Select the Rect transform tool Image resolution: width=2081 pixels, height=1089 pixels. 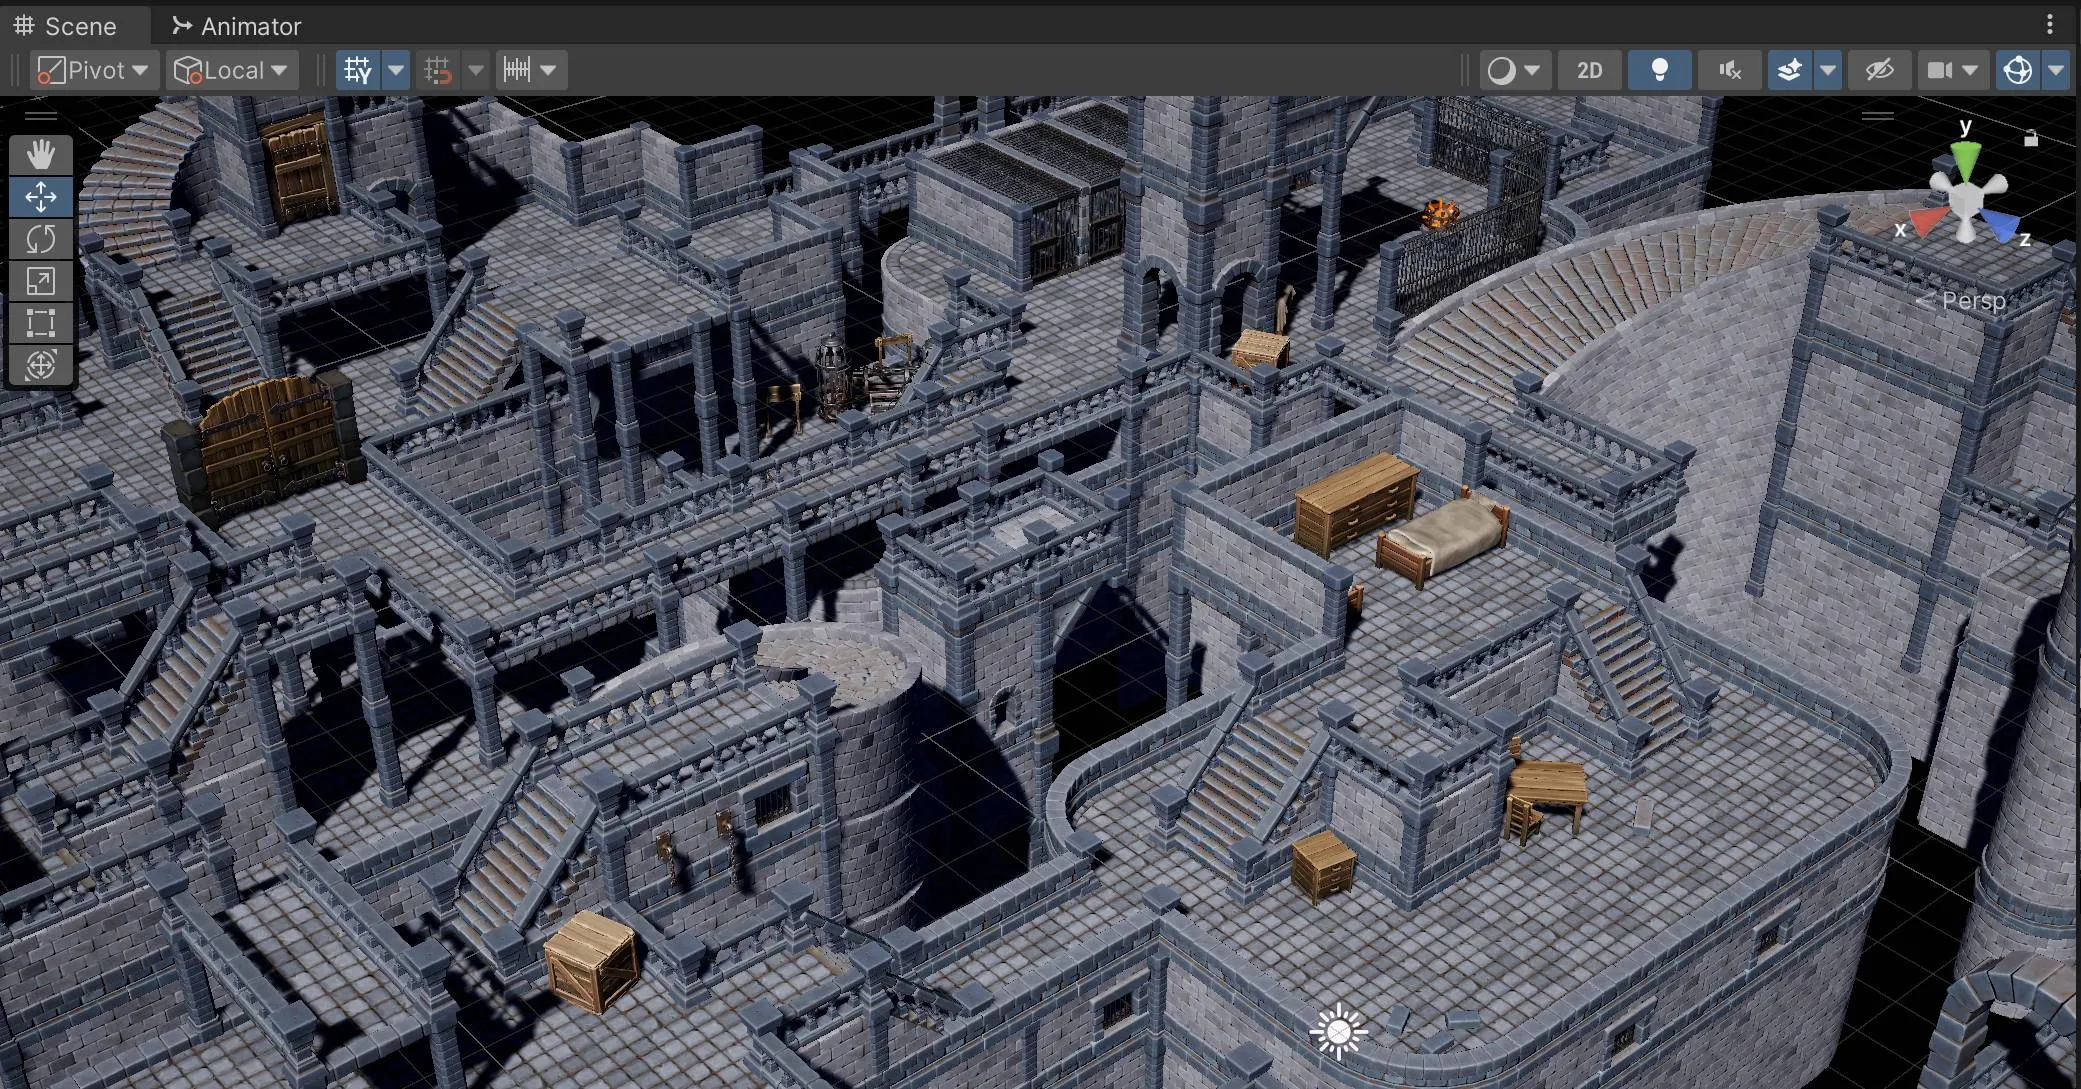coord(40,323)
